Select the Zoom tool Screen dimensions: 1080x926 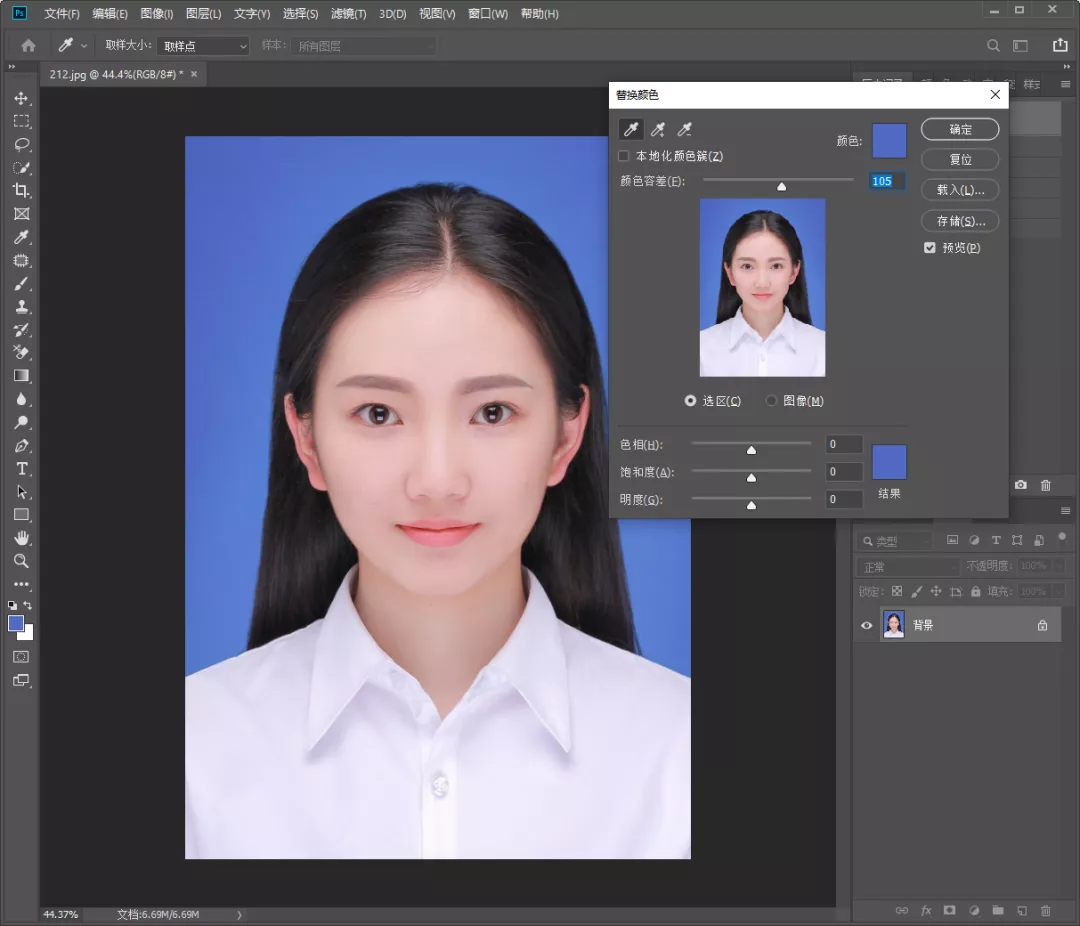21,561
